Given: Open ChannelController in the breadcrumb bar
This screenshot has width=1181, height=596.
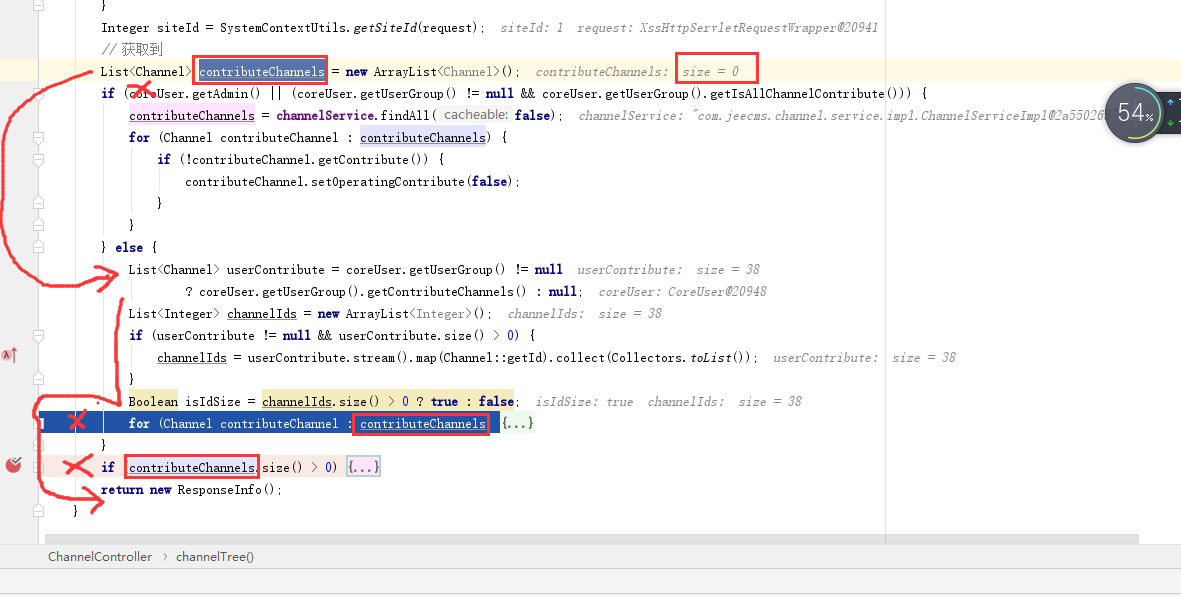Looking at the screenshot, I should pos(100,557).
